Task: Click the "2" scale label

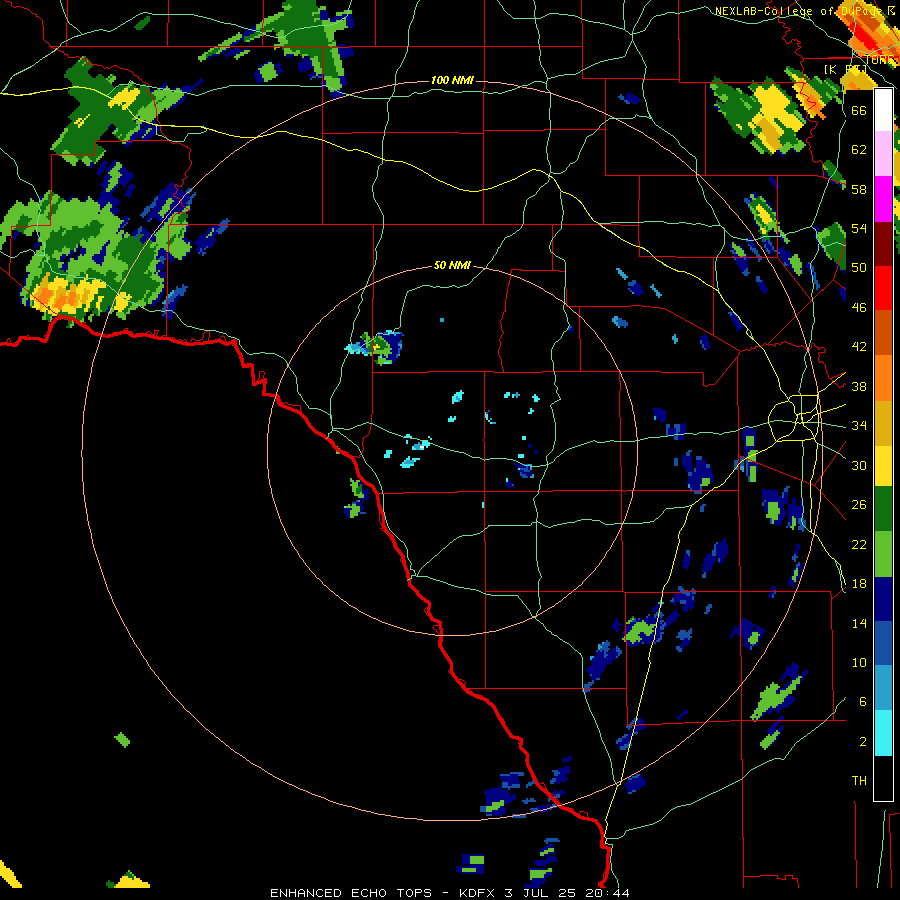Action: point(863,742)
